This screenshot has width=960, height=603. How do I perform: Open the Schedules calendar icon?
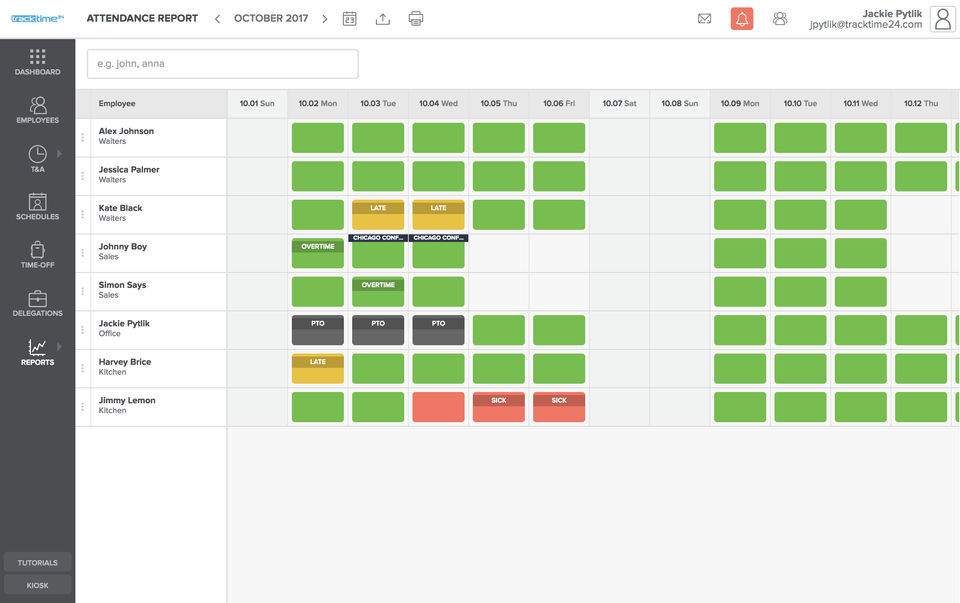click(37, 201)
